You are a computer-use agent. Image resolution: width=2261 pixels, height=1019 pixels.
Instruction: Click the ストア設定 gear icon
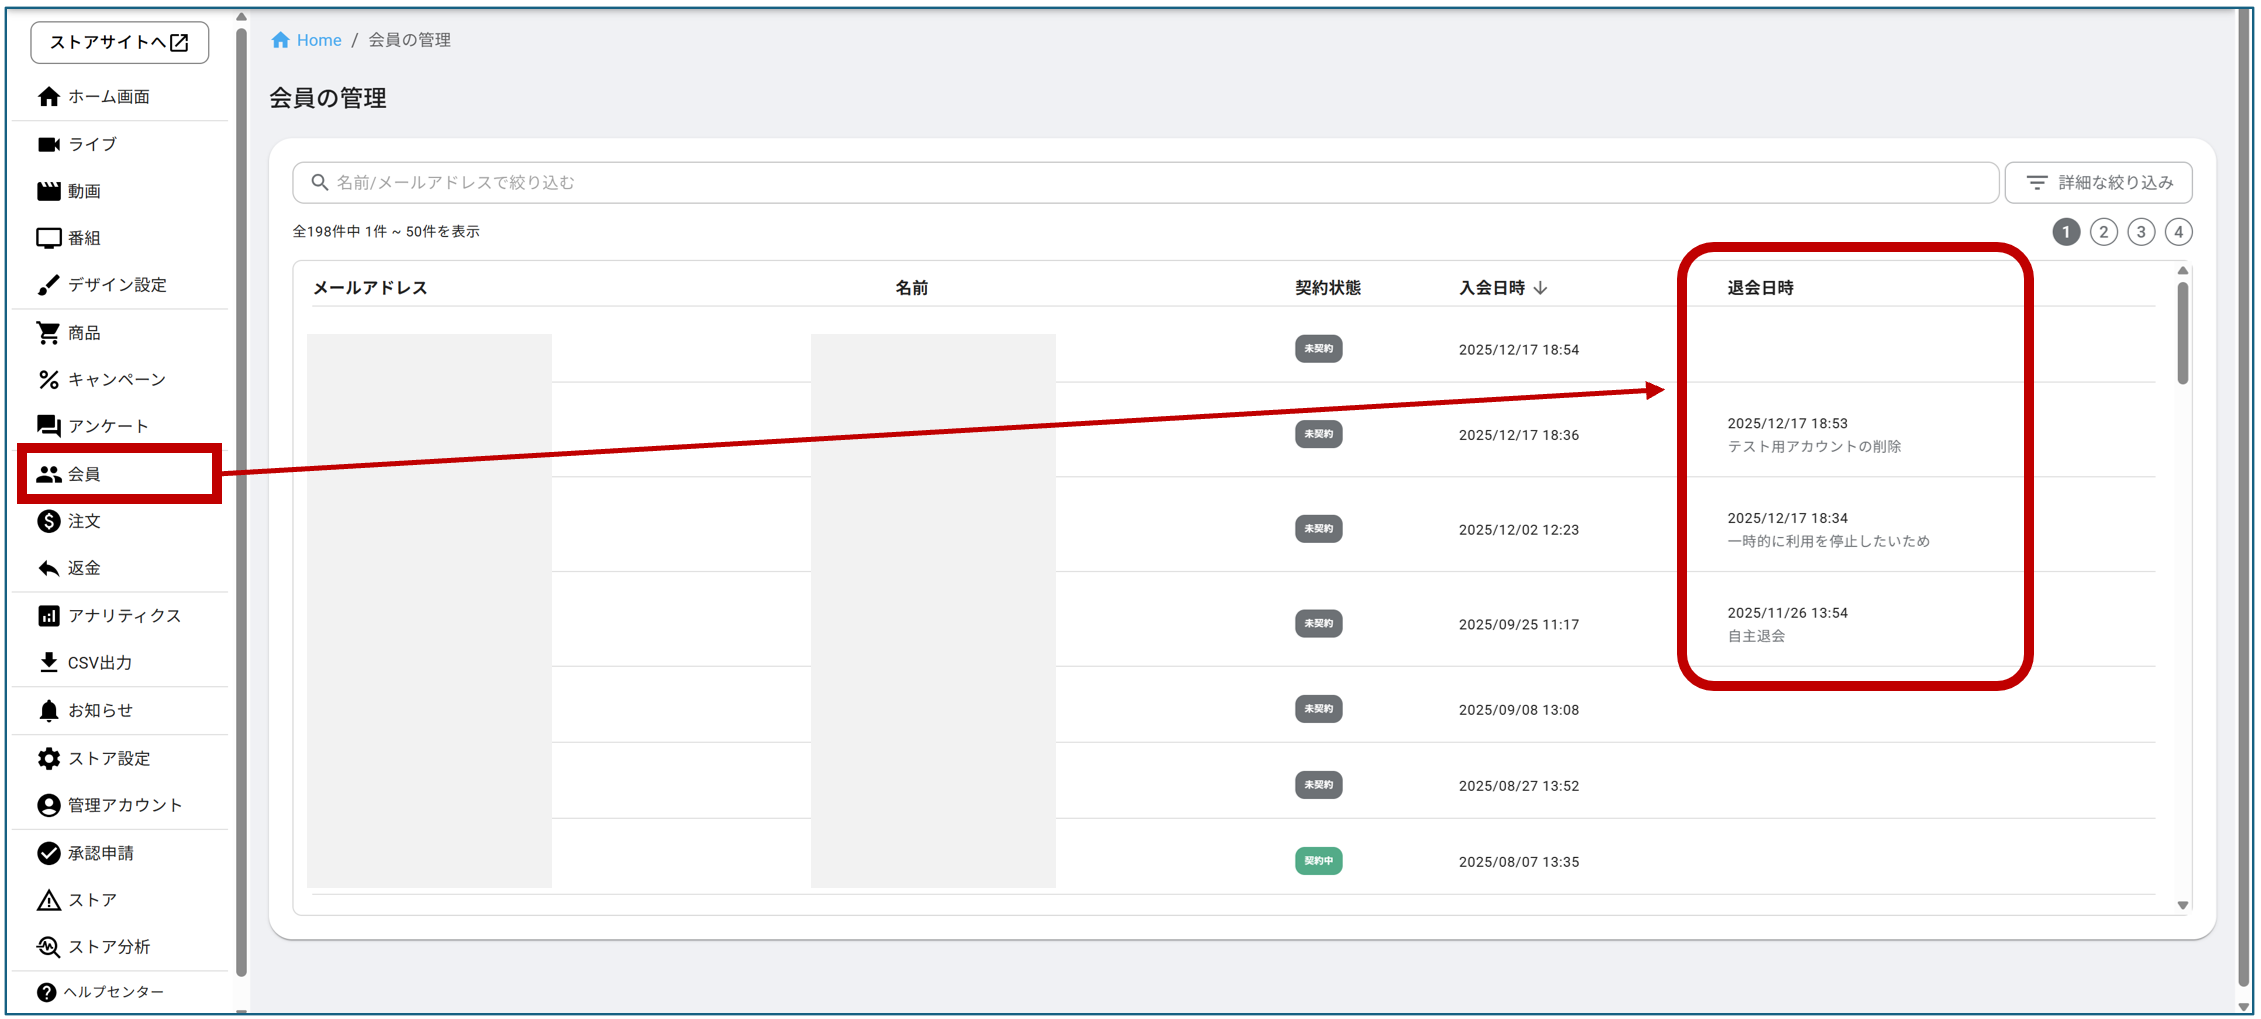pos(48,758)
